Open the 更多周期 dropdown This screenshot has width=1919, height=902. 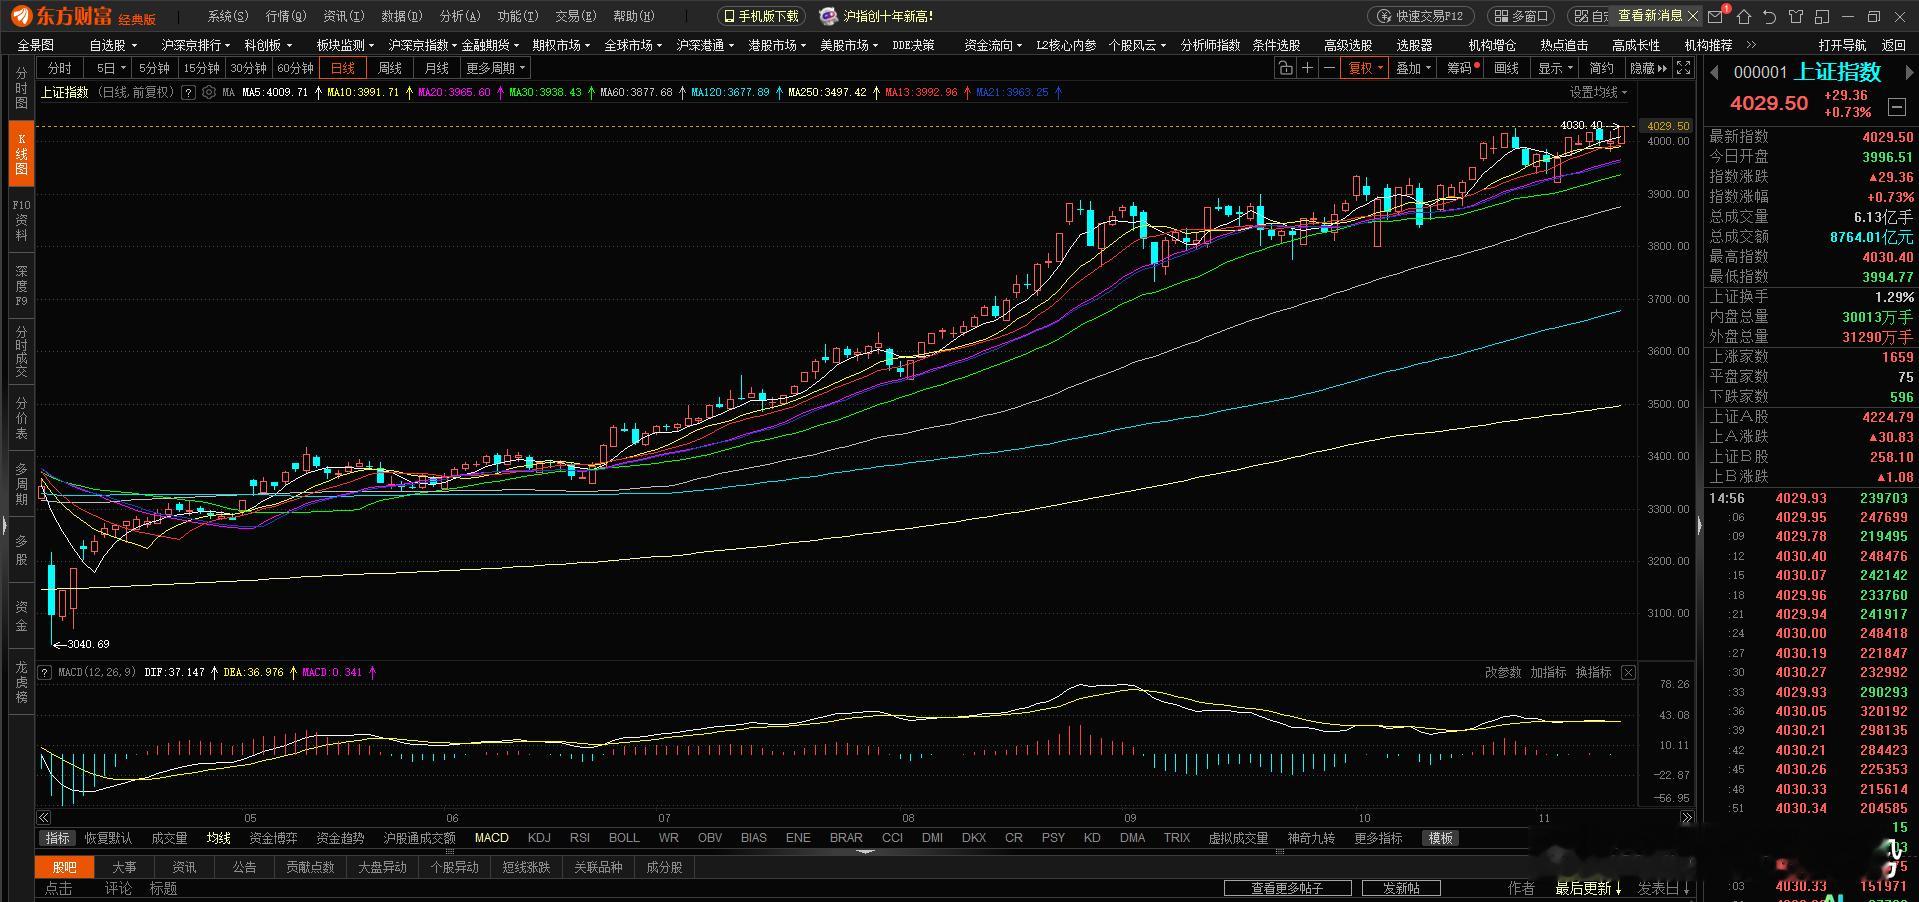[x=495, y=68]
